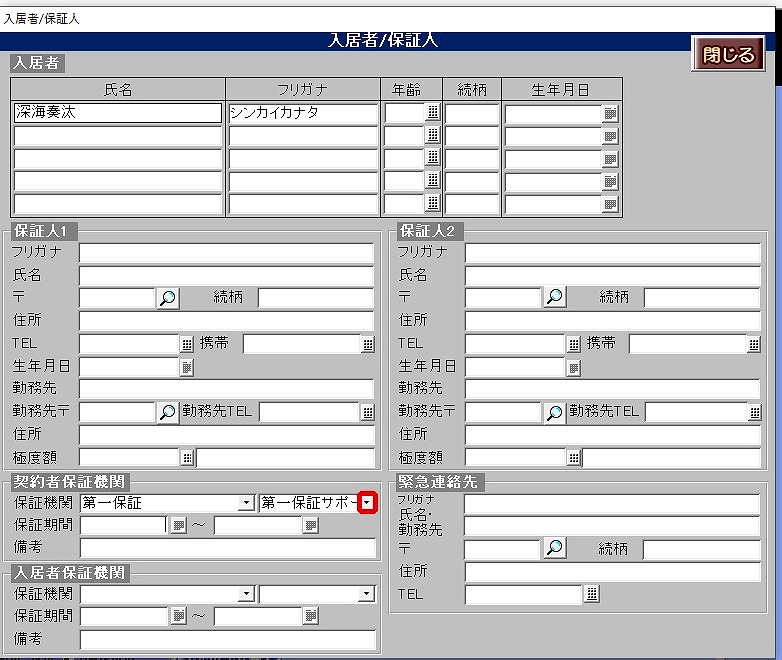This screenshot has width=782, height=660.
Task: Open calculator icon for 保証人2 極度額
Action: point(573,458)
